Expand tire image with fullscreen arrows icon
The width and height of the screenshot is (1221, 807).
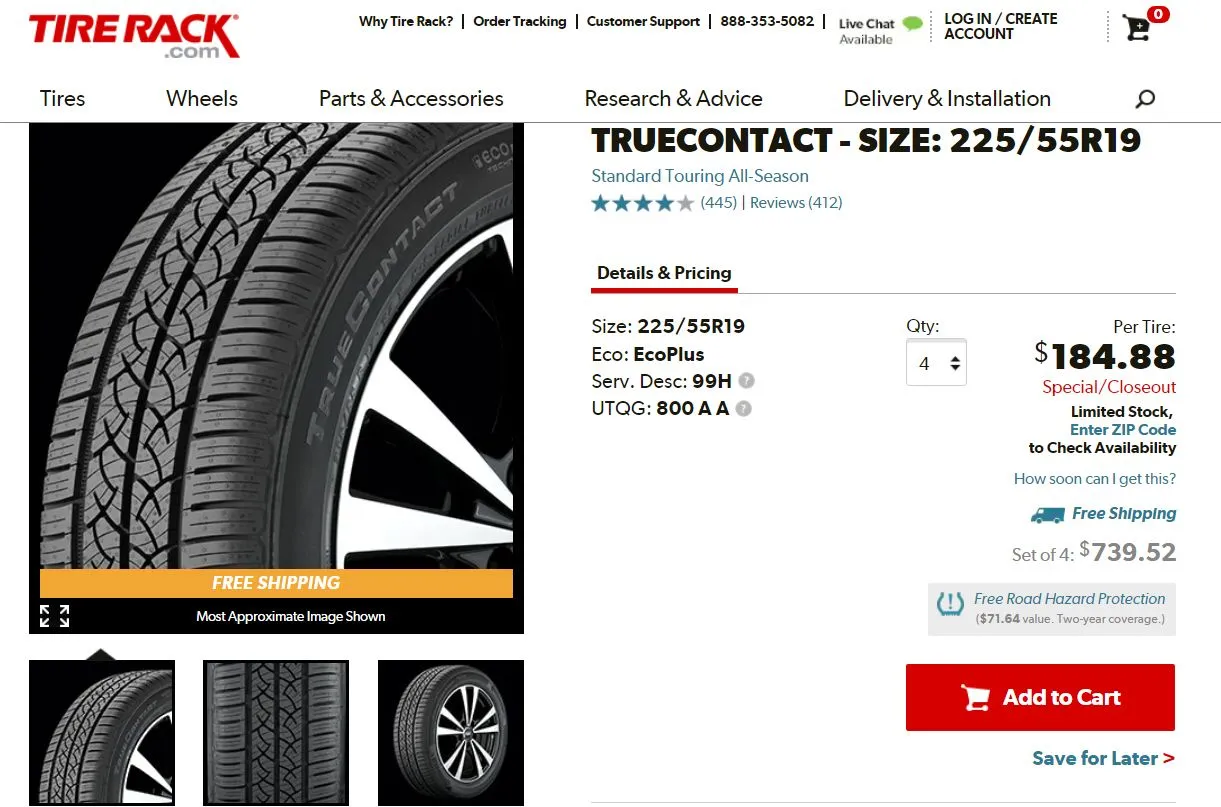(54, 616)
